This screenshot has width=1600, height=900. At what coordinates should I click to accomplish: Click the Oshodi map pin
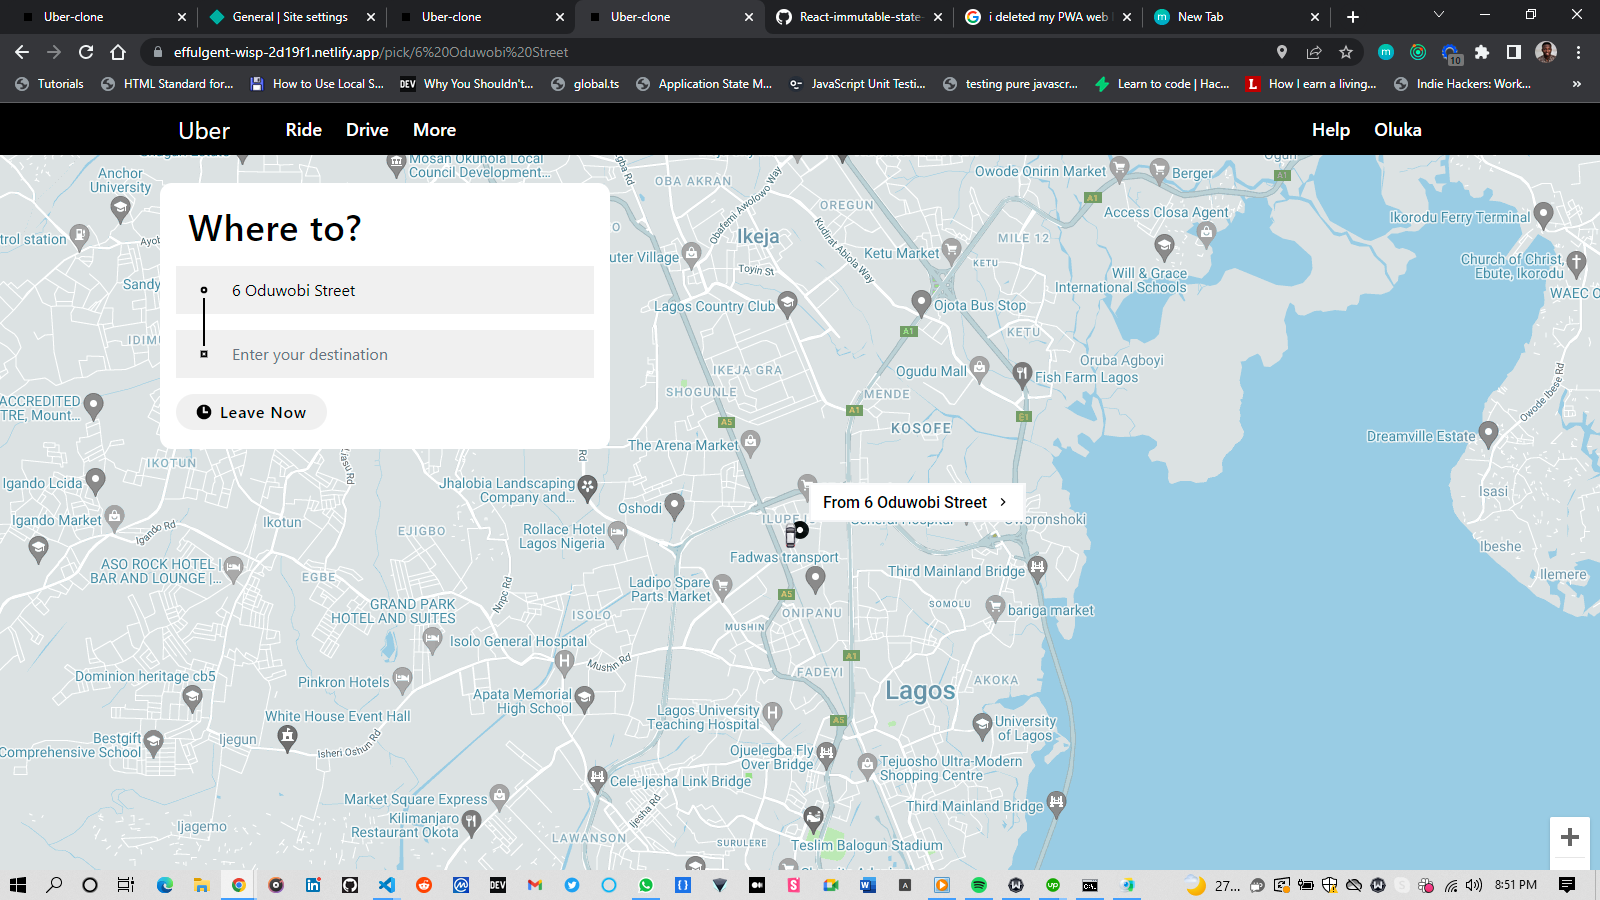675,506
